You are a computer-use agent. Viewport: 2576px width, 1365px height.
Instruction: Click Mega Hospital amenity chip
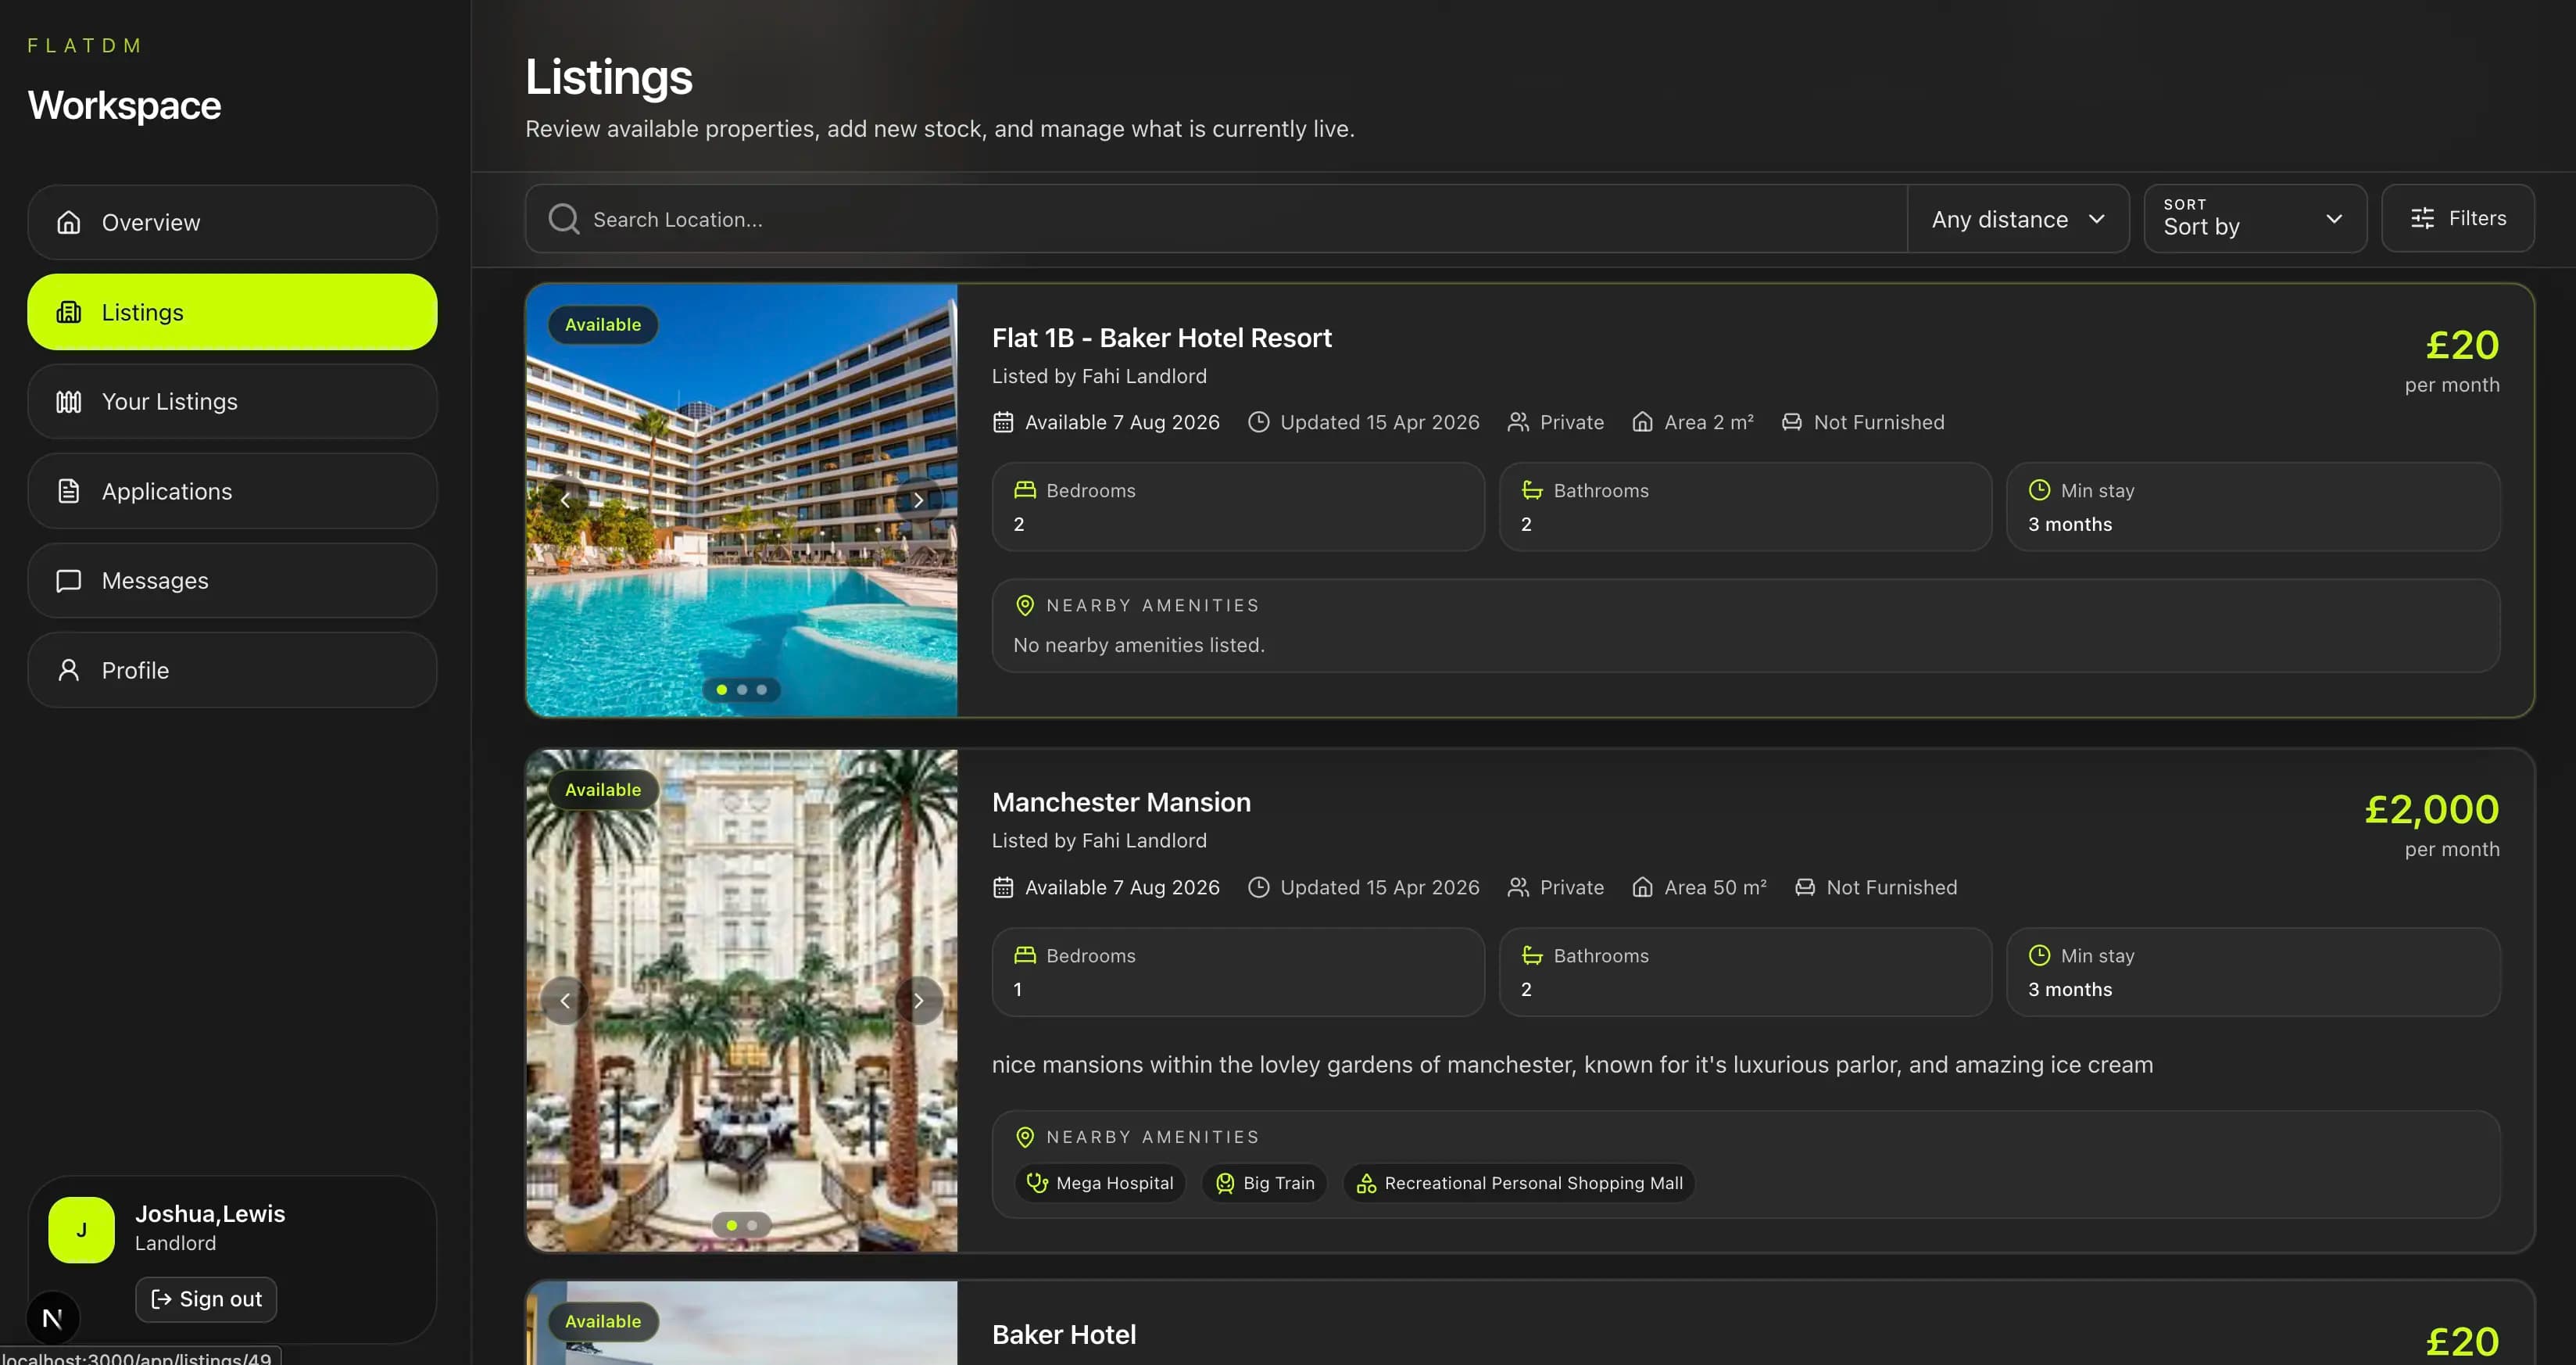coord(1100,1183)
